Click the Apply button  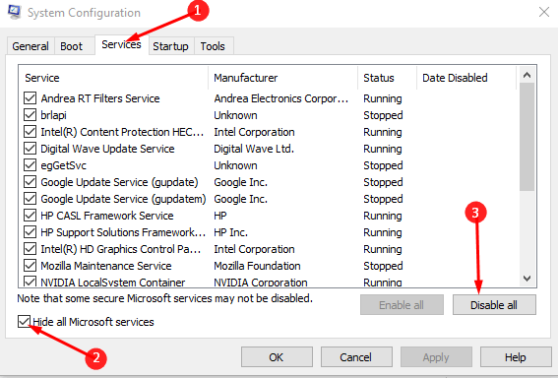(x=436, y=357)
